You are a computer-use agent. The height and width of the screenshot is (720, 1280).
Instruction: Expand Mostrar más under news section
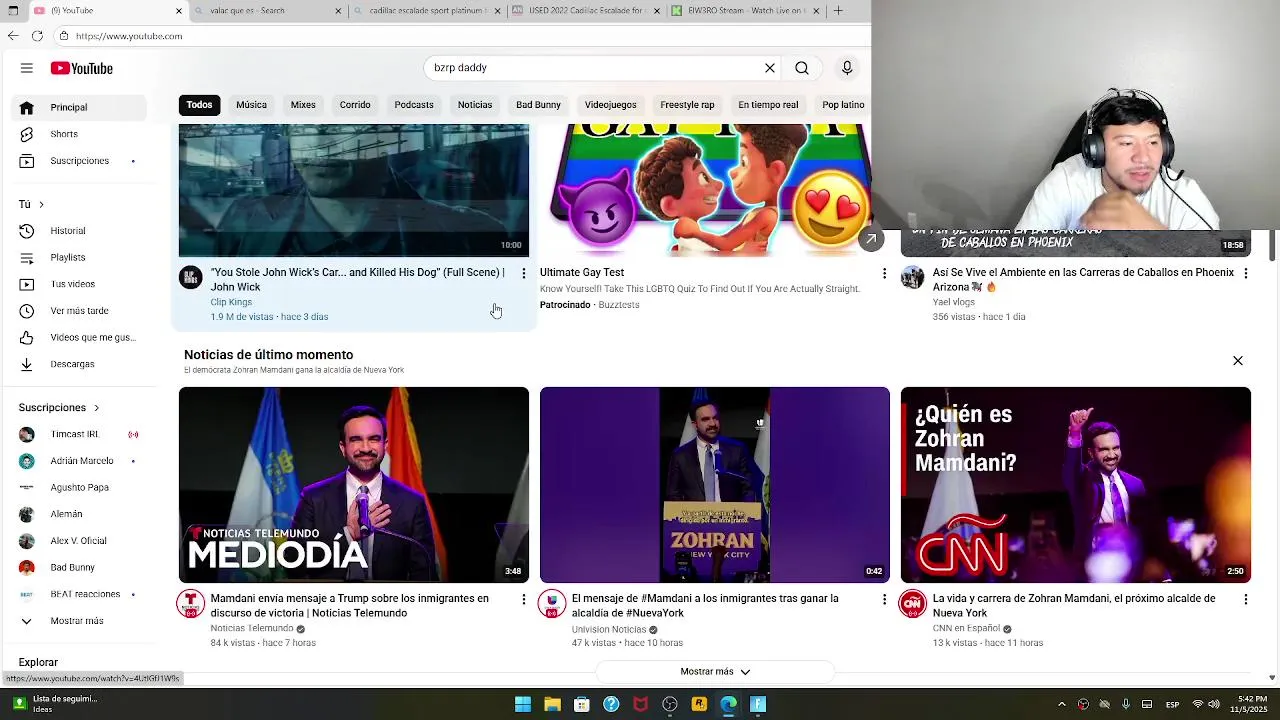(715, 672)
